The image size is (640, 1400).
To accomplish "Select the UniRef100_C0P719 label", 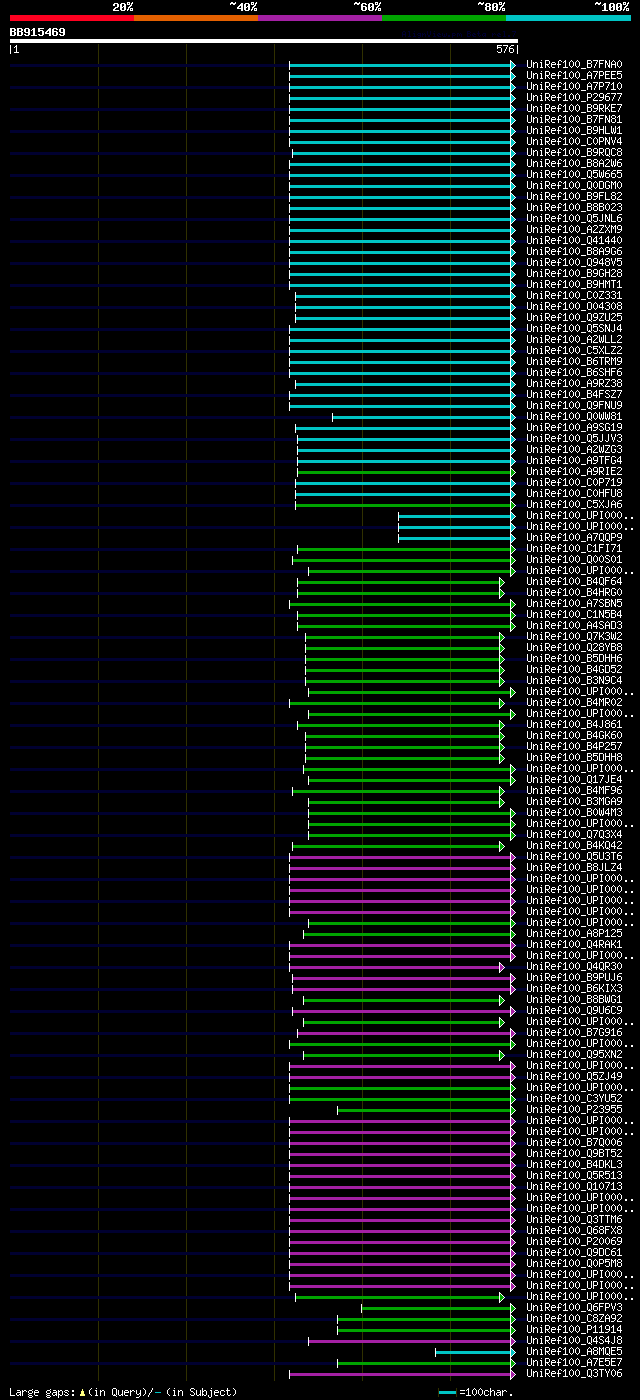I will pyautogui.click(x=574, y=483).
